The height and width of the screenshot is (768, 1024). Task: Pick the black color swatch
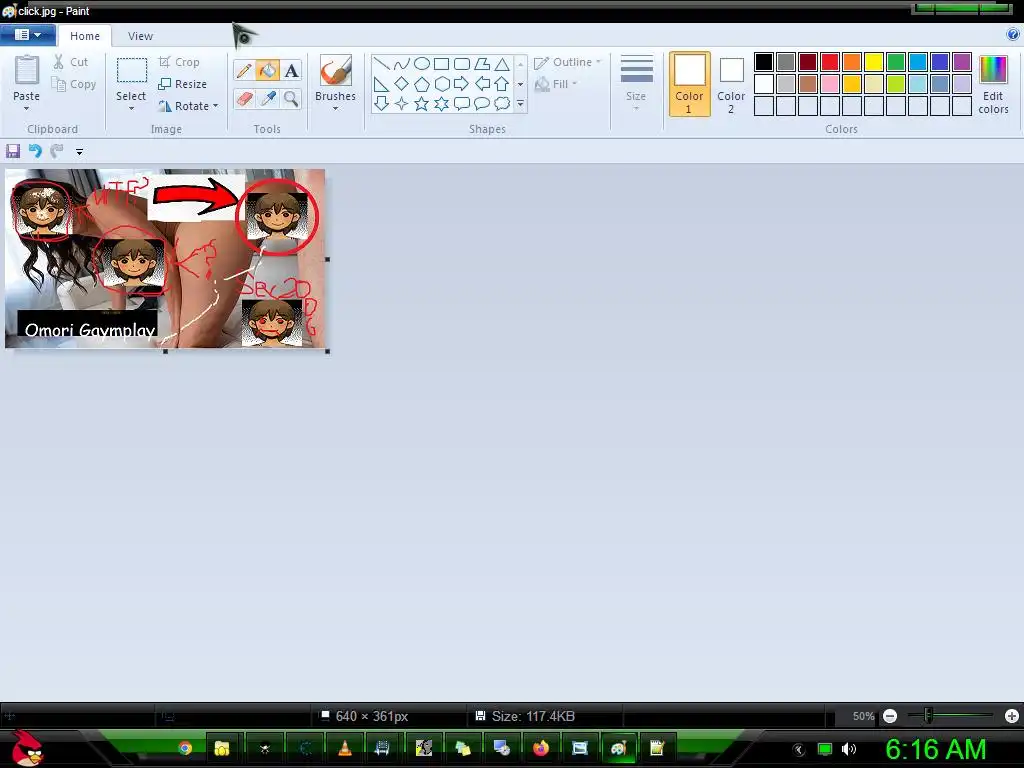click(x=763, y=62)
